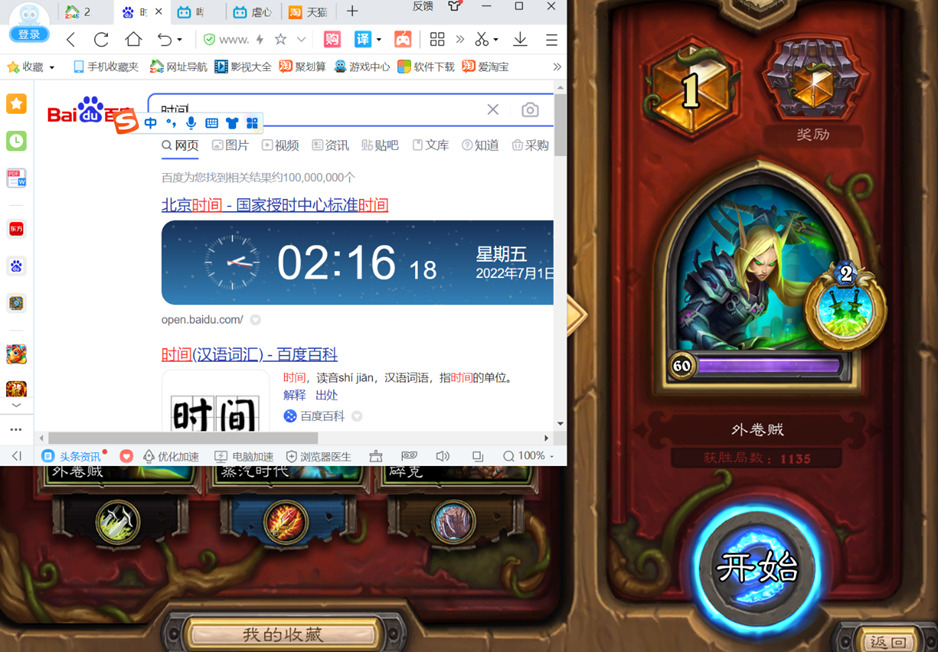938x652 pixels.
Task: Click the 开始 start game button
Action: pyautogui.click(x=757, y=569)
